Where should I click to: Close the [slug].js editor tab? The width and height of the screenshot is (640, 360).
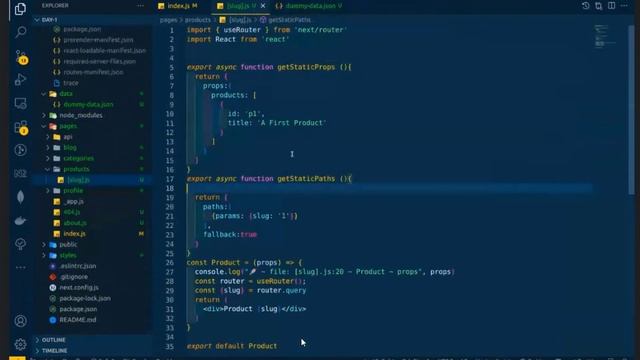(263, 6)
